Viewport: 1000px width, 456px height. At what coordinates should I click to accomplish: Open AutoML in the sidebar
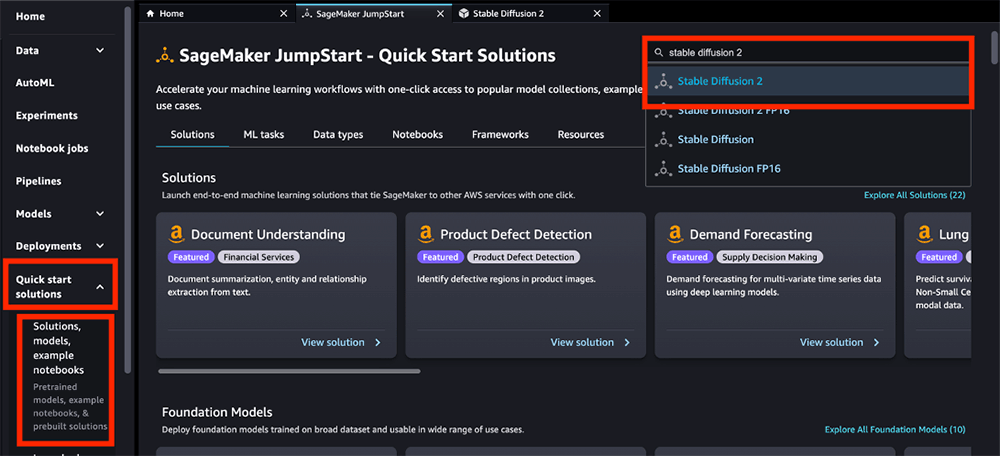(34, 83)
